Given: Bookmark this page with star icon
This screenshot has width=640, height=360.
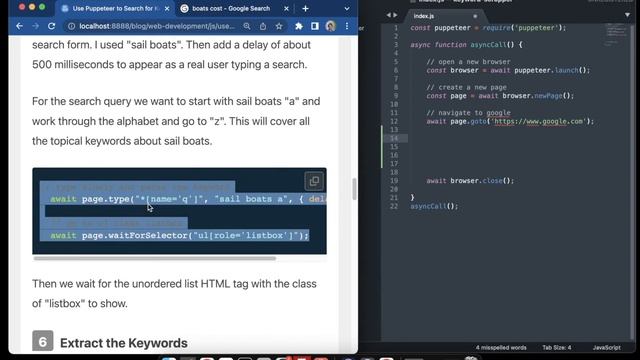Looking at the screenshot, I should point(279,26).
